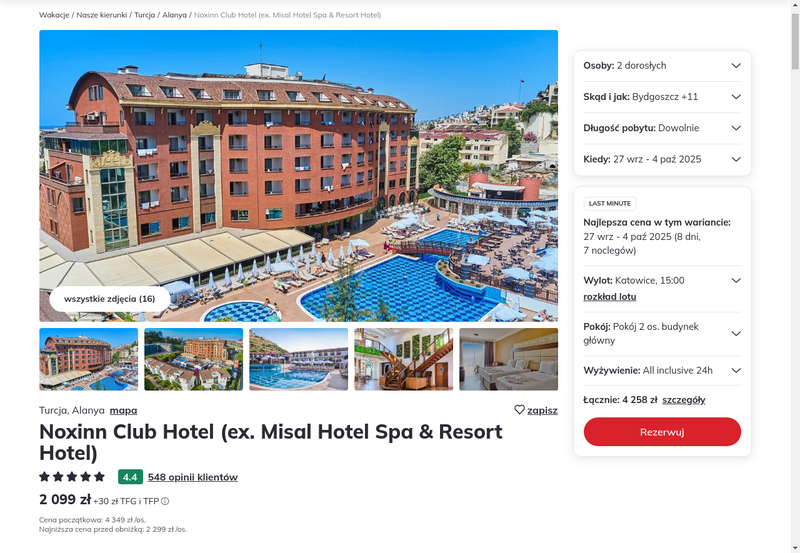Go to Alanya in breadcrumb
The width and height of the screenshot is (800, 553).
(174, 15)
